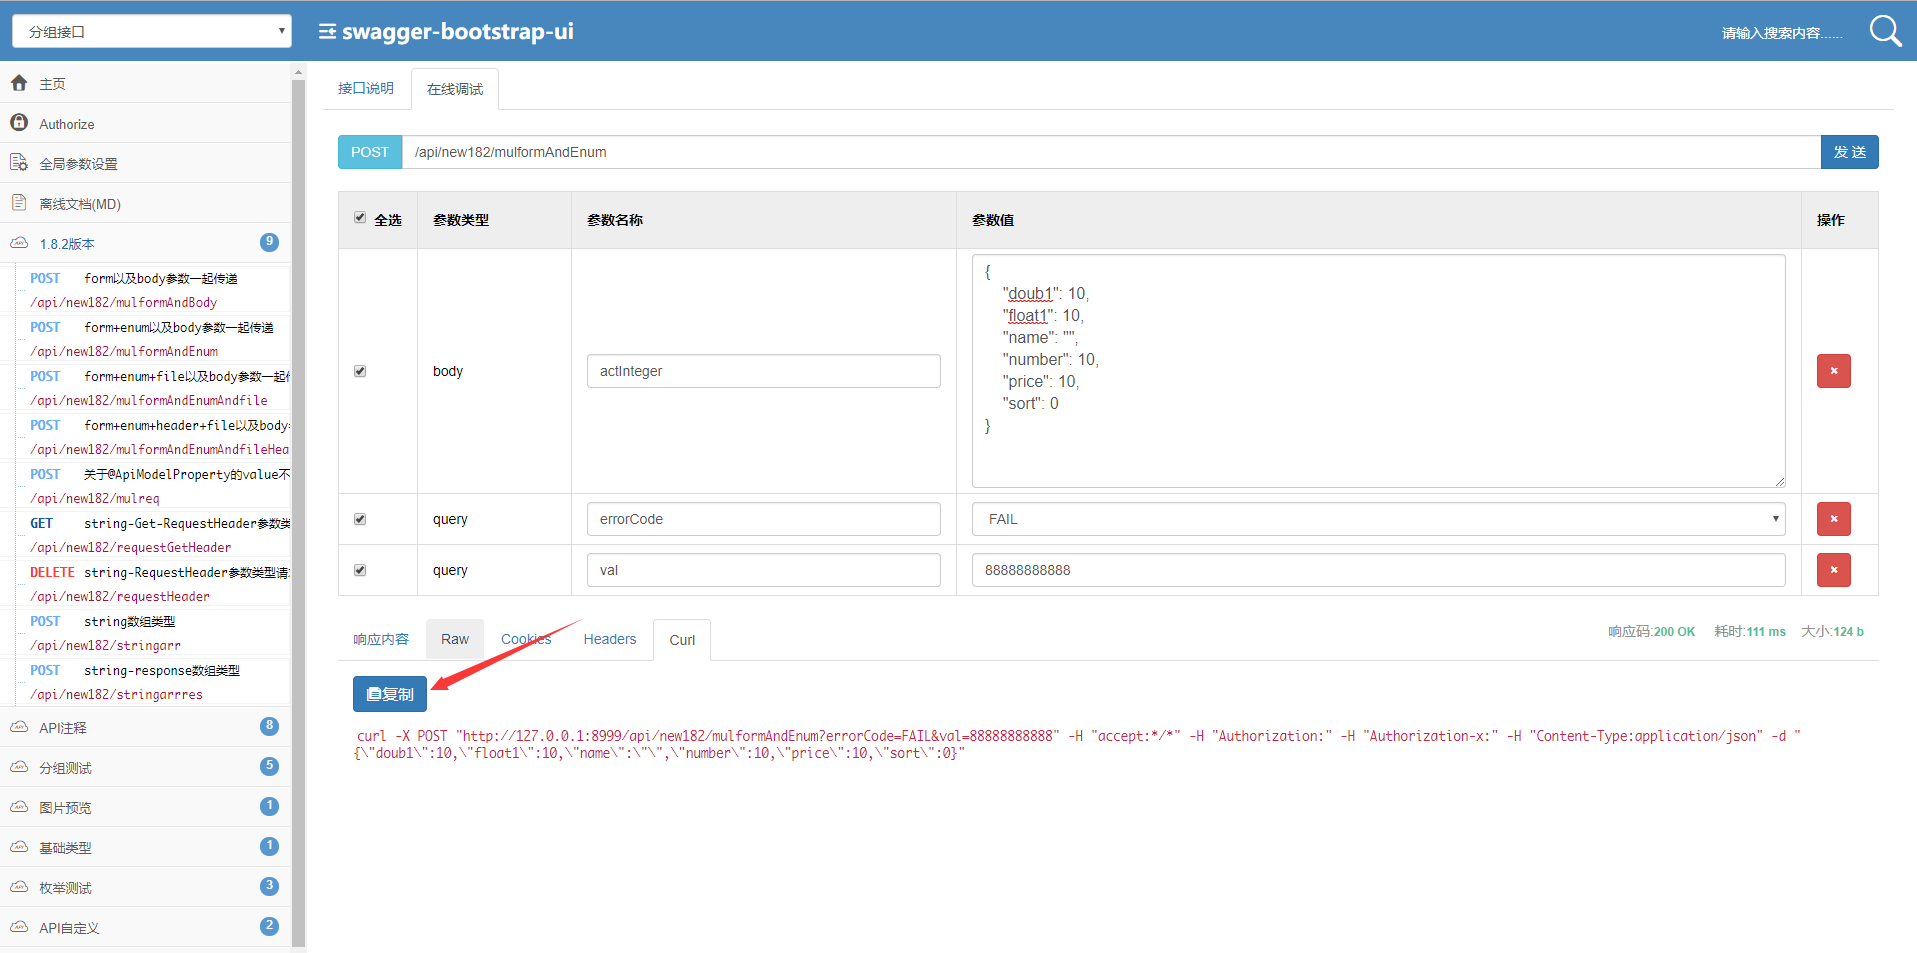
Task: Click the home icon for 主页
Action: [x=19, y=83]
